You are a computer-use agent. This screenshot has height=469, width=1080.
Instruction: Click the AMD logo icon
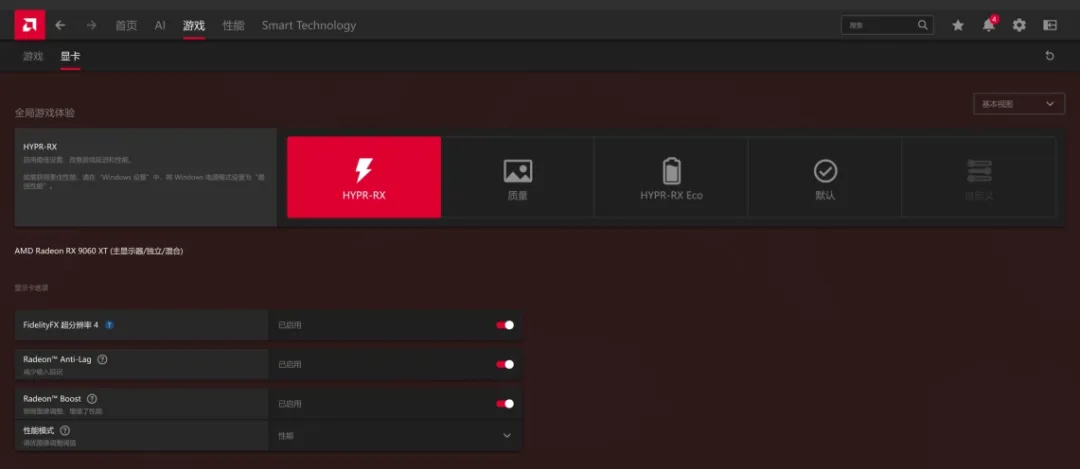[30, 25]
